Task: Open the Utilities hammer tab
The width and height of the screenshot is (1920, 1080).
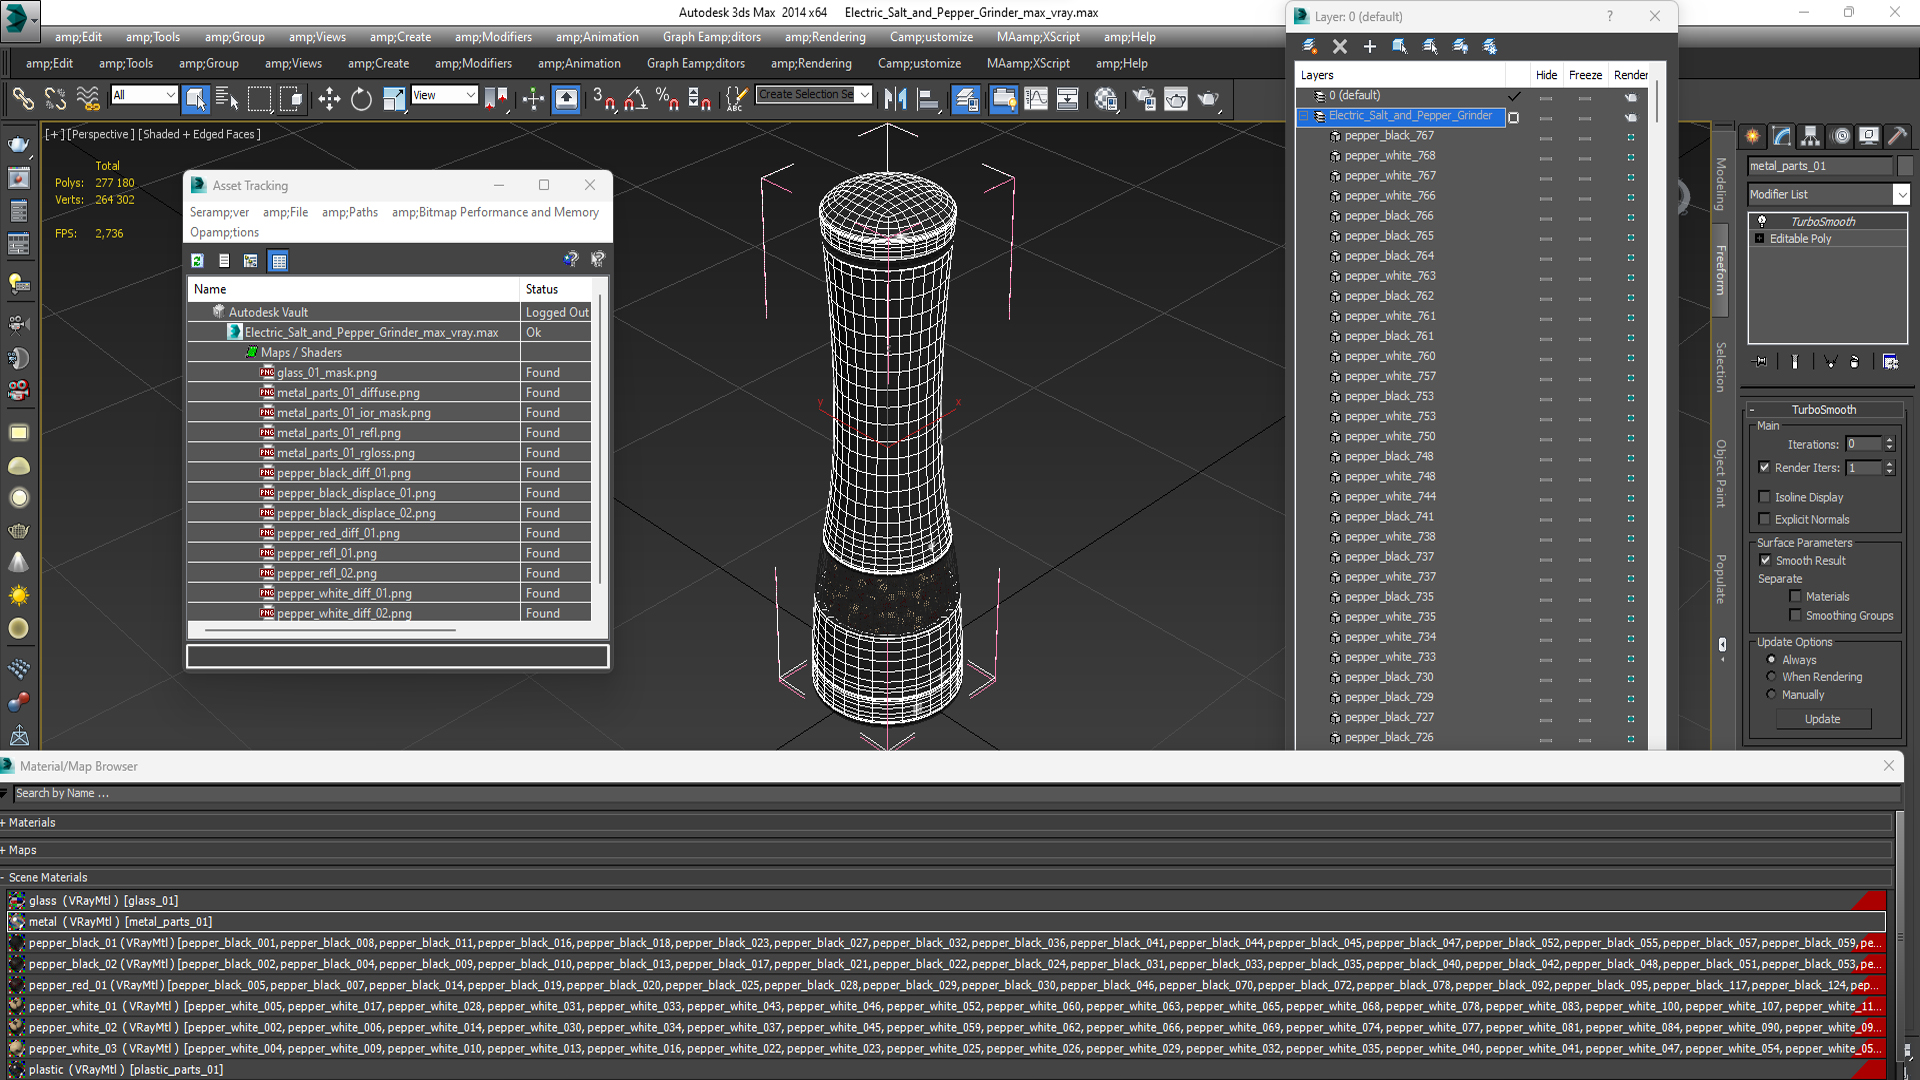Action: pos(1897,136)
